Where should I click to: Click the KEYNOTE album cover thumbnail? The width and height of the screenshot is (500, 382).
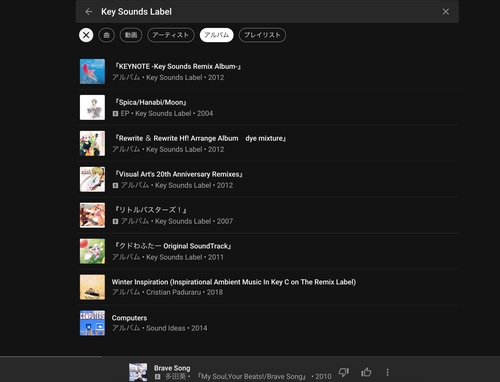92,72
